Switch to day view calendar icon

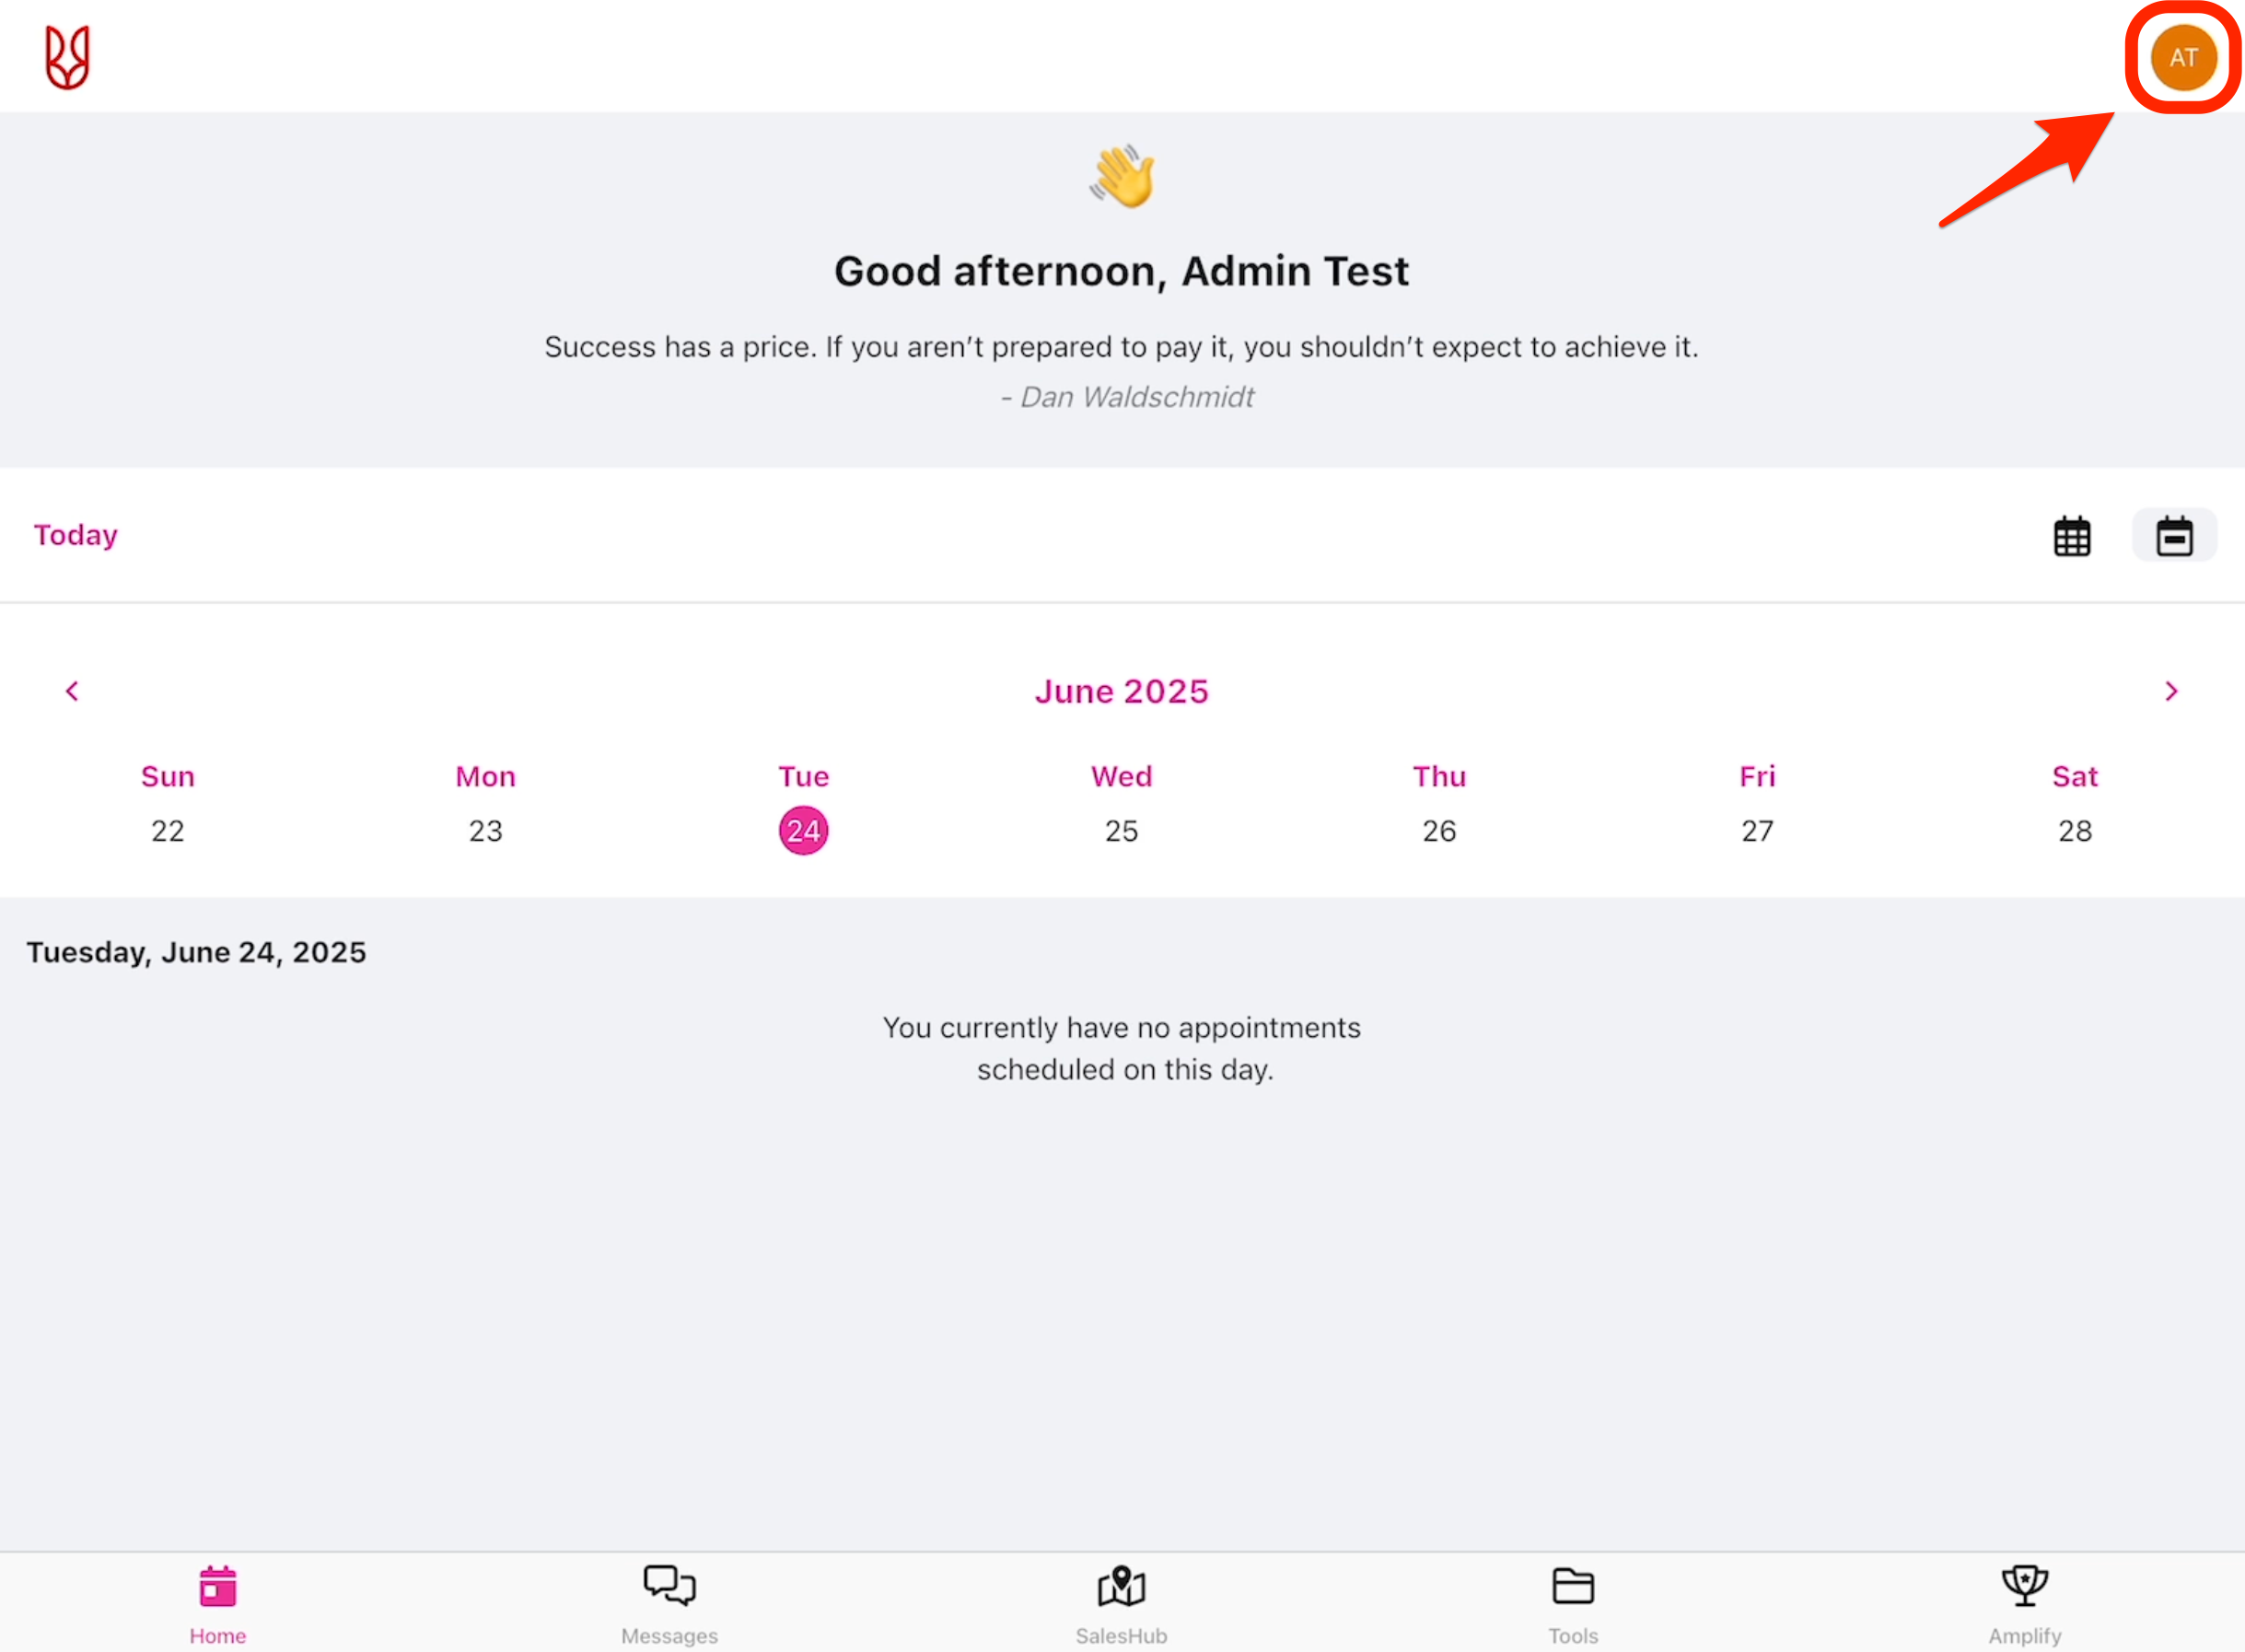[2174, 536]
